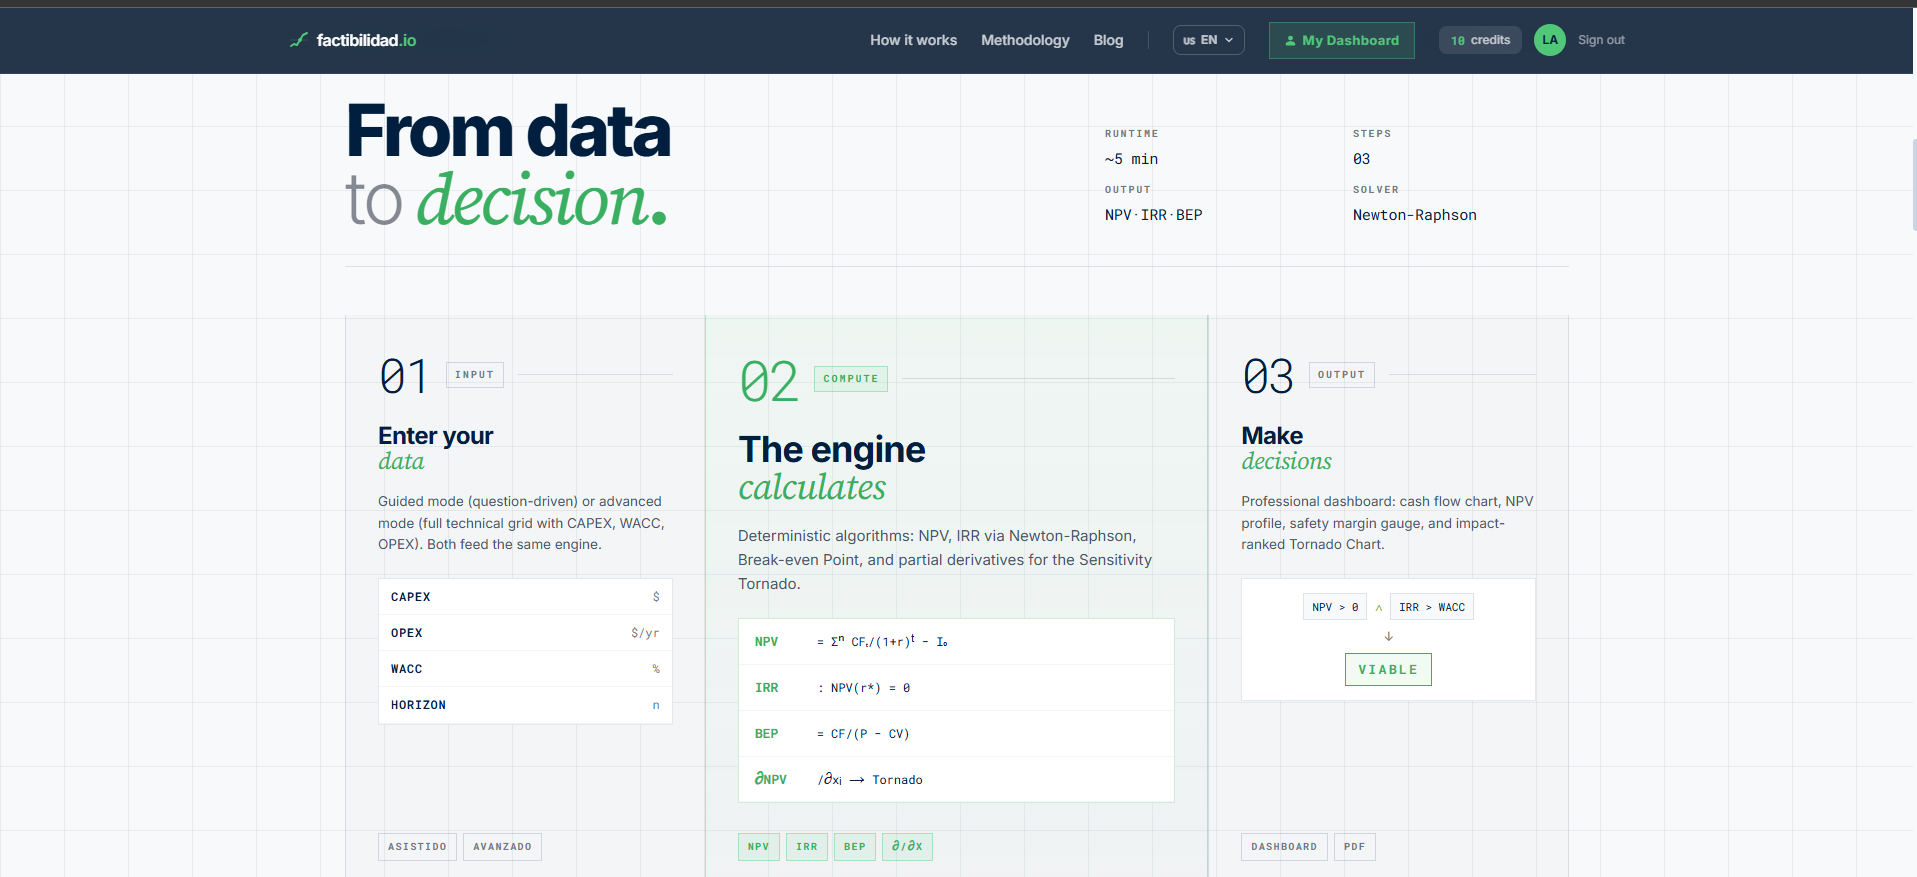Click the OPEX input row
The width and height of the screenshot is (1917, 877).
click(x=525, y=633)
